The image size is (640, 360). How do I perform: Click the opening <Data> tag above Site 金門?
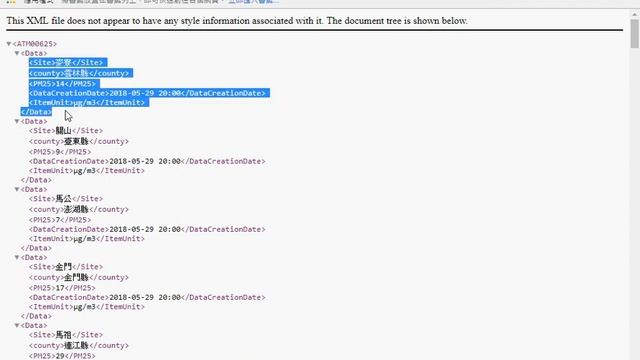pos(34,258)
